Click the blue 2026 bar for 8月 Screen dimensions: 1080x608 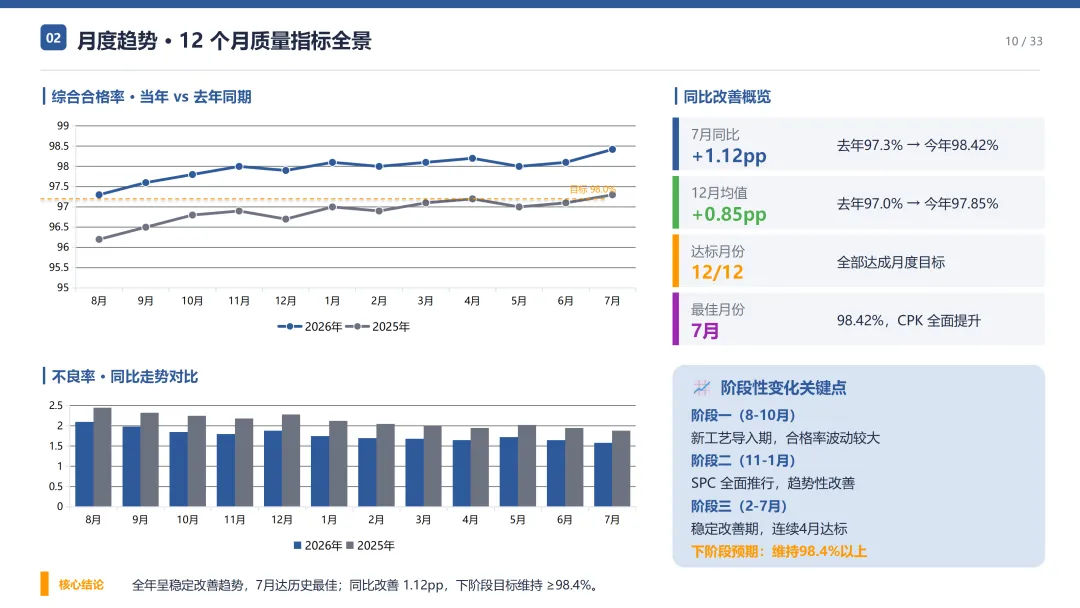[x=84, y=464]
